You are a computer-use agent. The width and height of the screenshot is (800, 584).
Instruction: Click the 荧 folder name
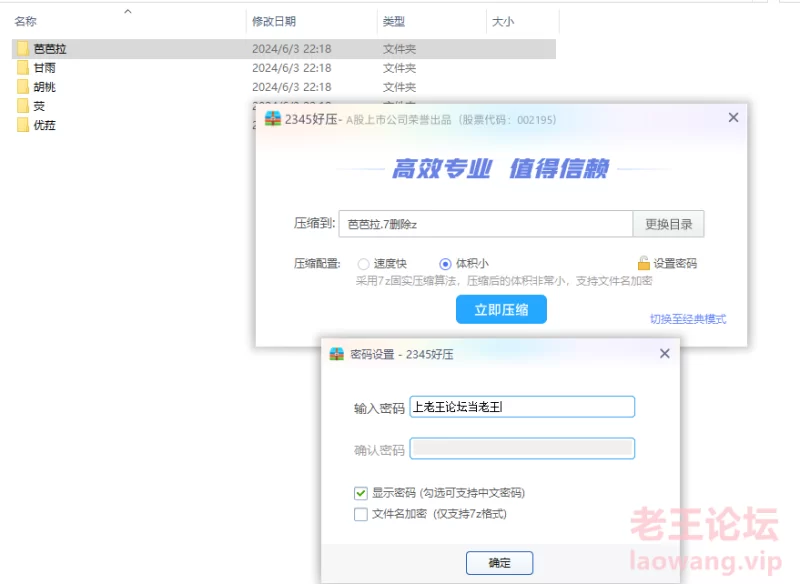(x=39, y=106)
